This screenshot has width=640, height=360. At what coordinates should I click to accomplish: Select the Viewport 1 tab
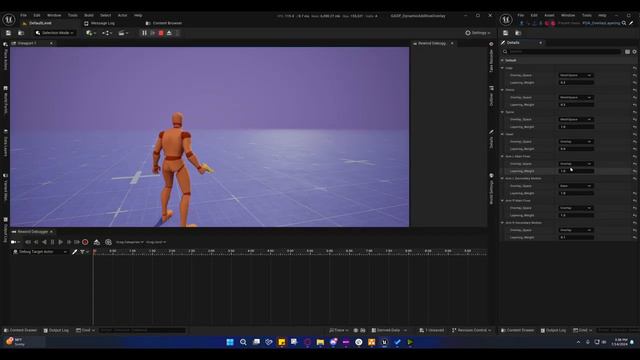coord(27,43)
